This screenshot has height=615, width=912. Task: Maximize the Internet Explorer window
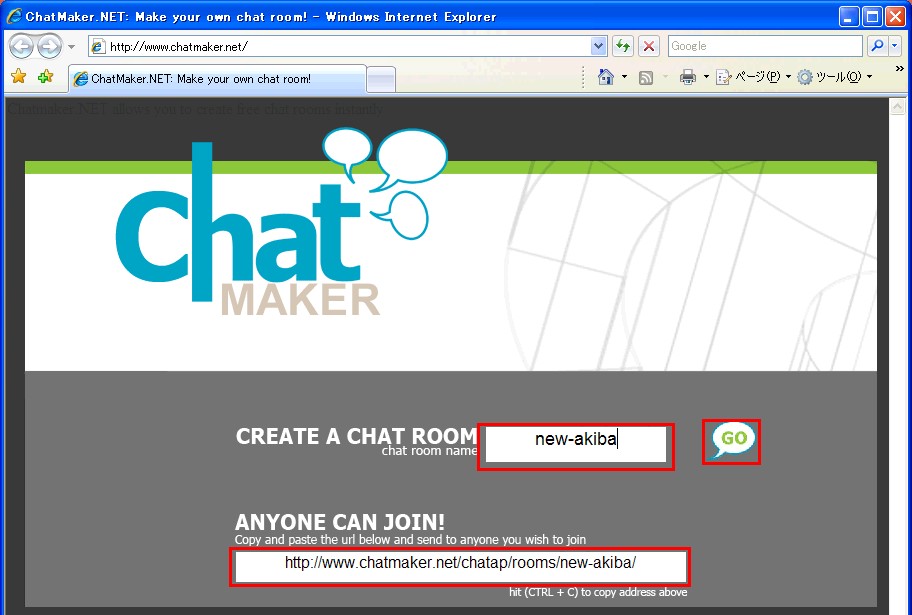tap(872, 16)
